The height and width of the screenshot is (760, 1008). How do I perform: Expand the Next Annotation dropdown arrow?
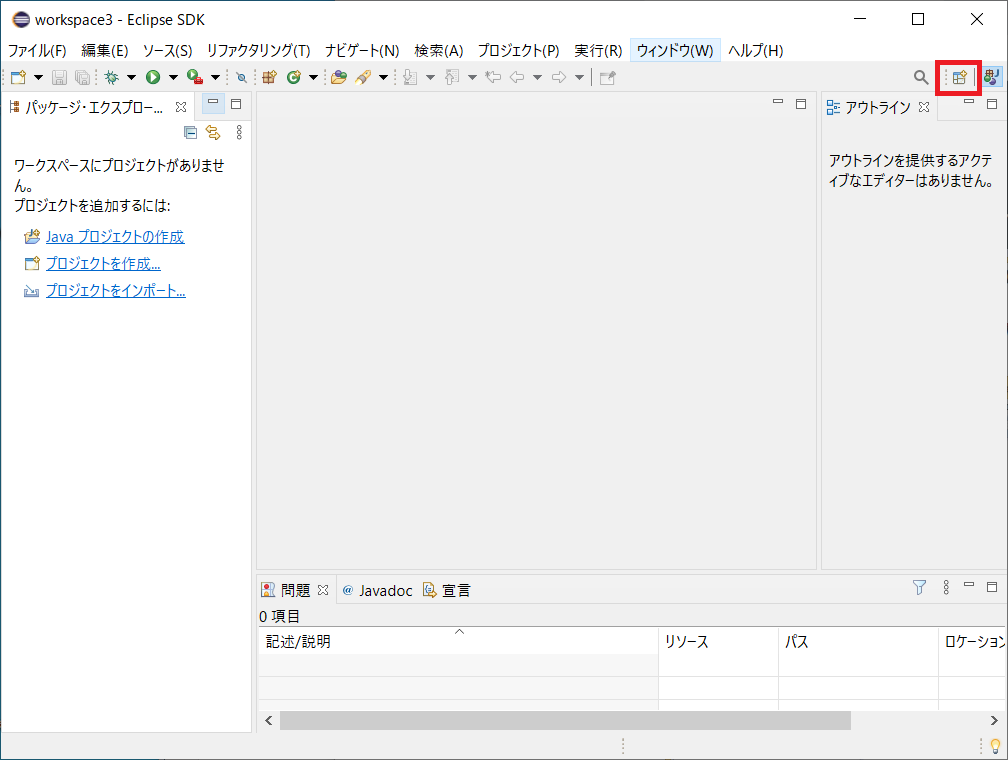(x=430, y=78)
